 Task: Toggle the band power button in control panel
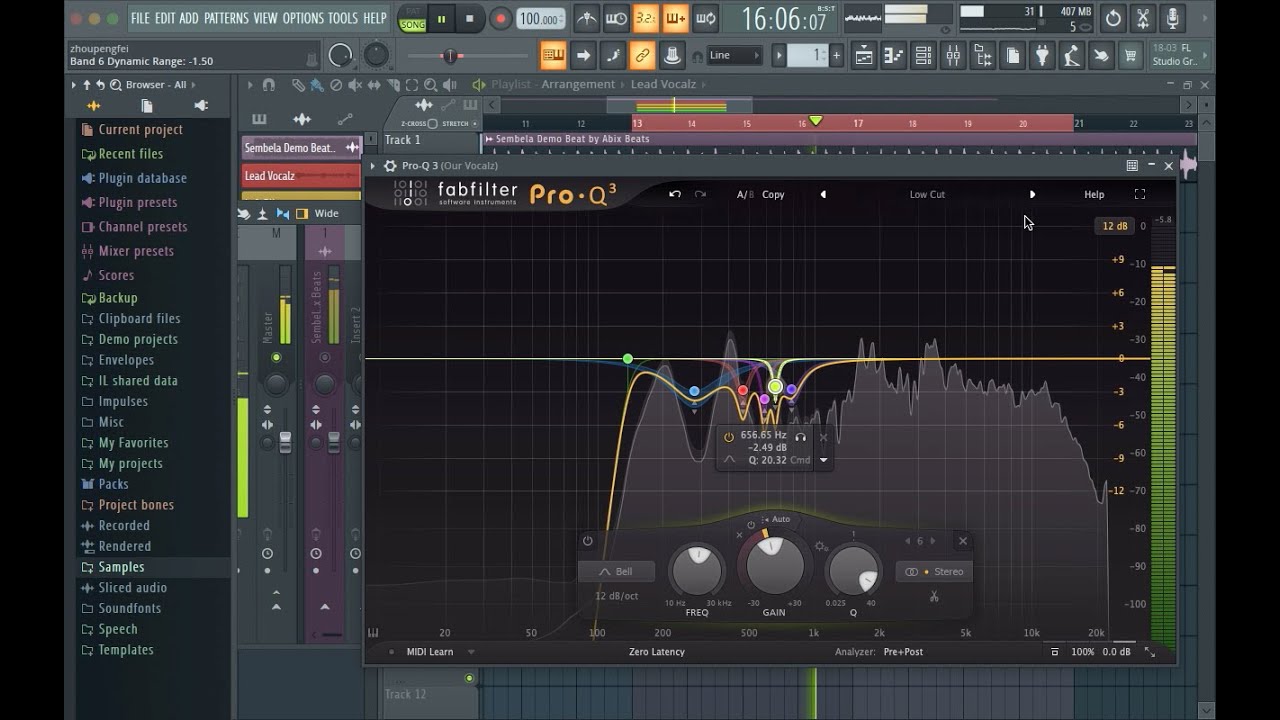click(x=587, y=541)
